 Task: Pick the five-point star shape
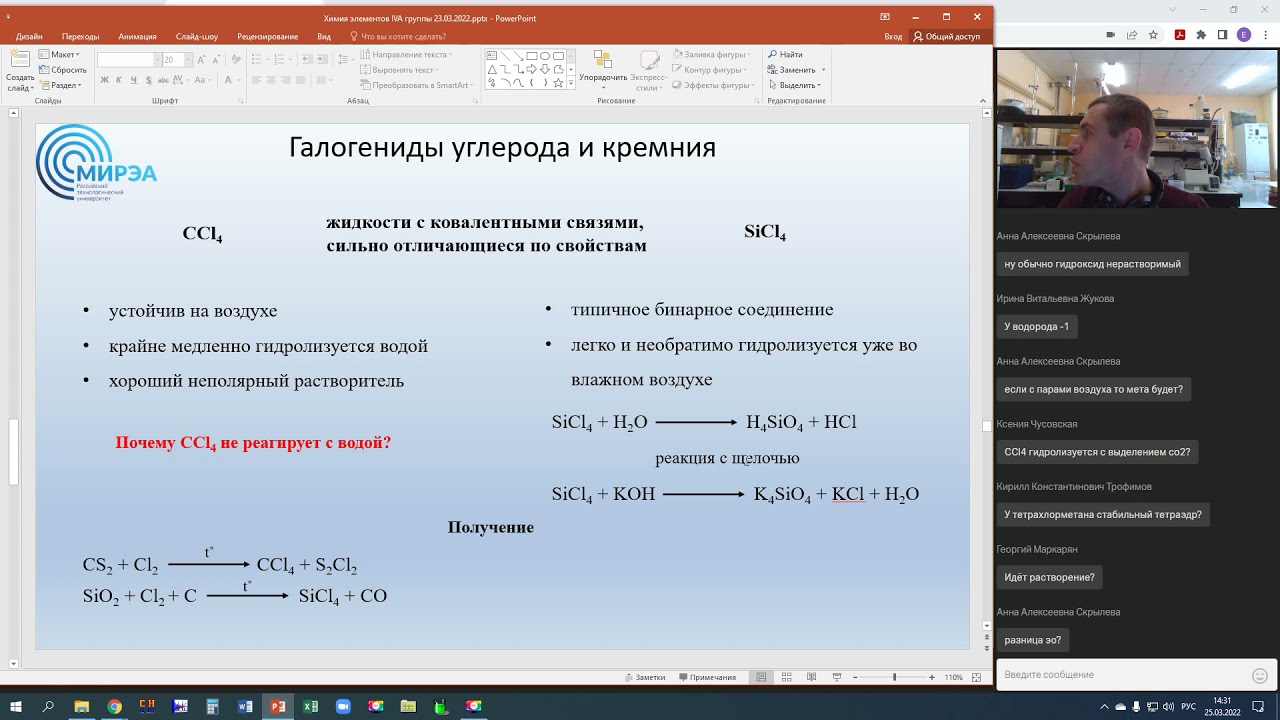(x=558, y=83)
